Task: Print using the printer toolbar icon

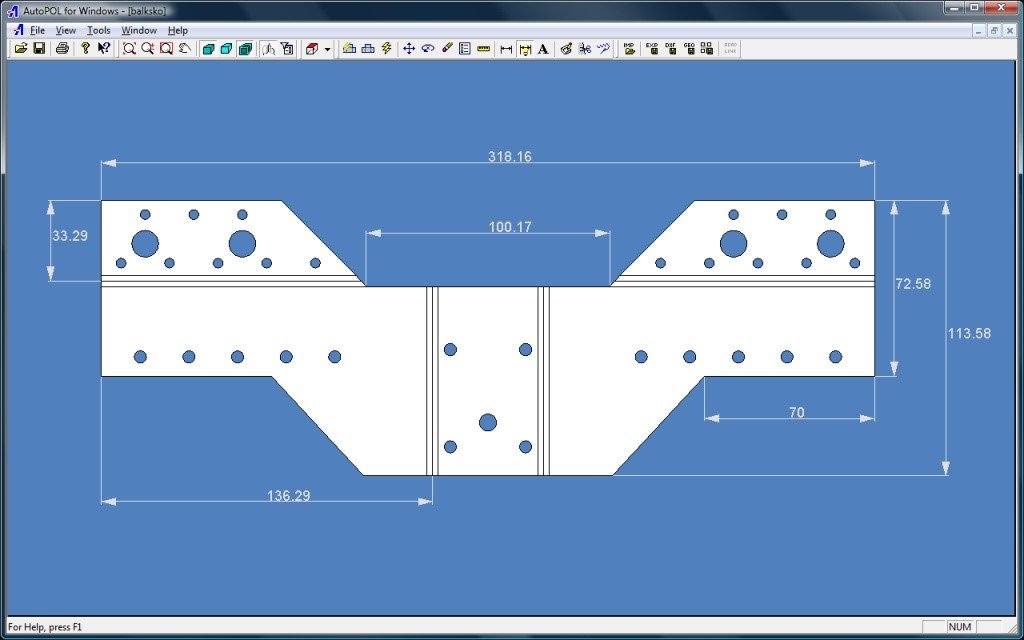Action: point(62,48)
